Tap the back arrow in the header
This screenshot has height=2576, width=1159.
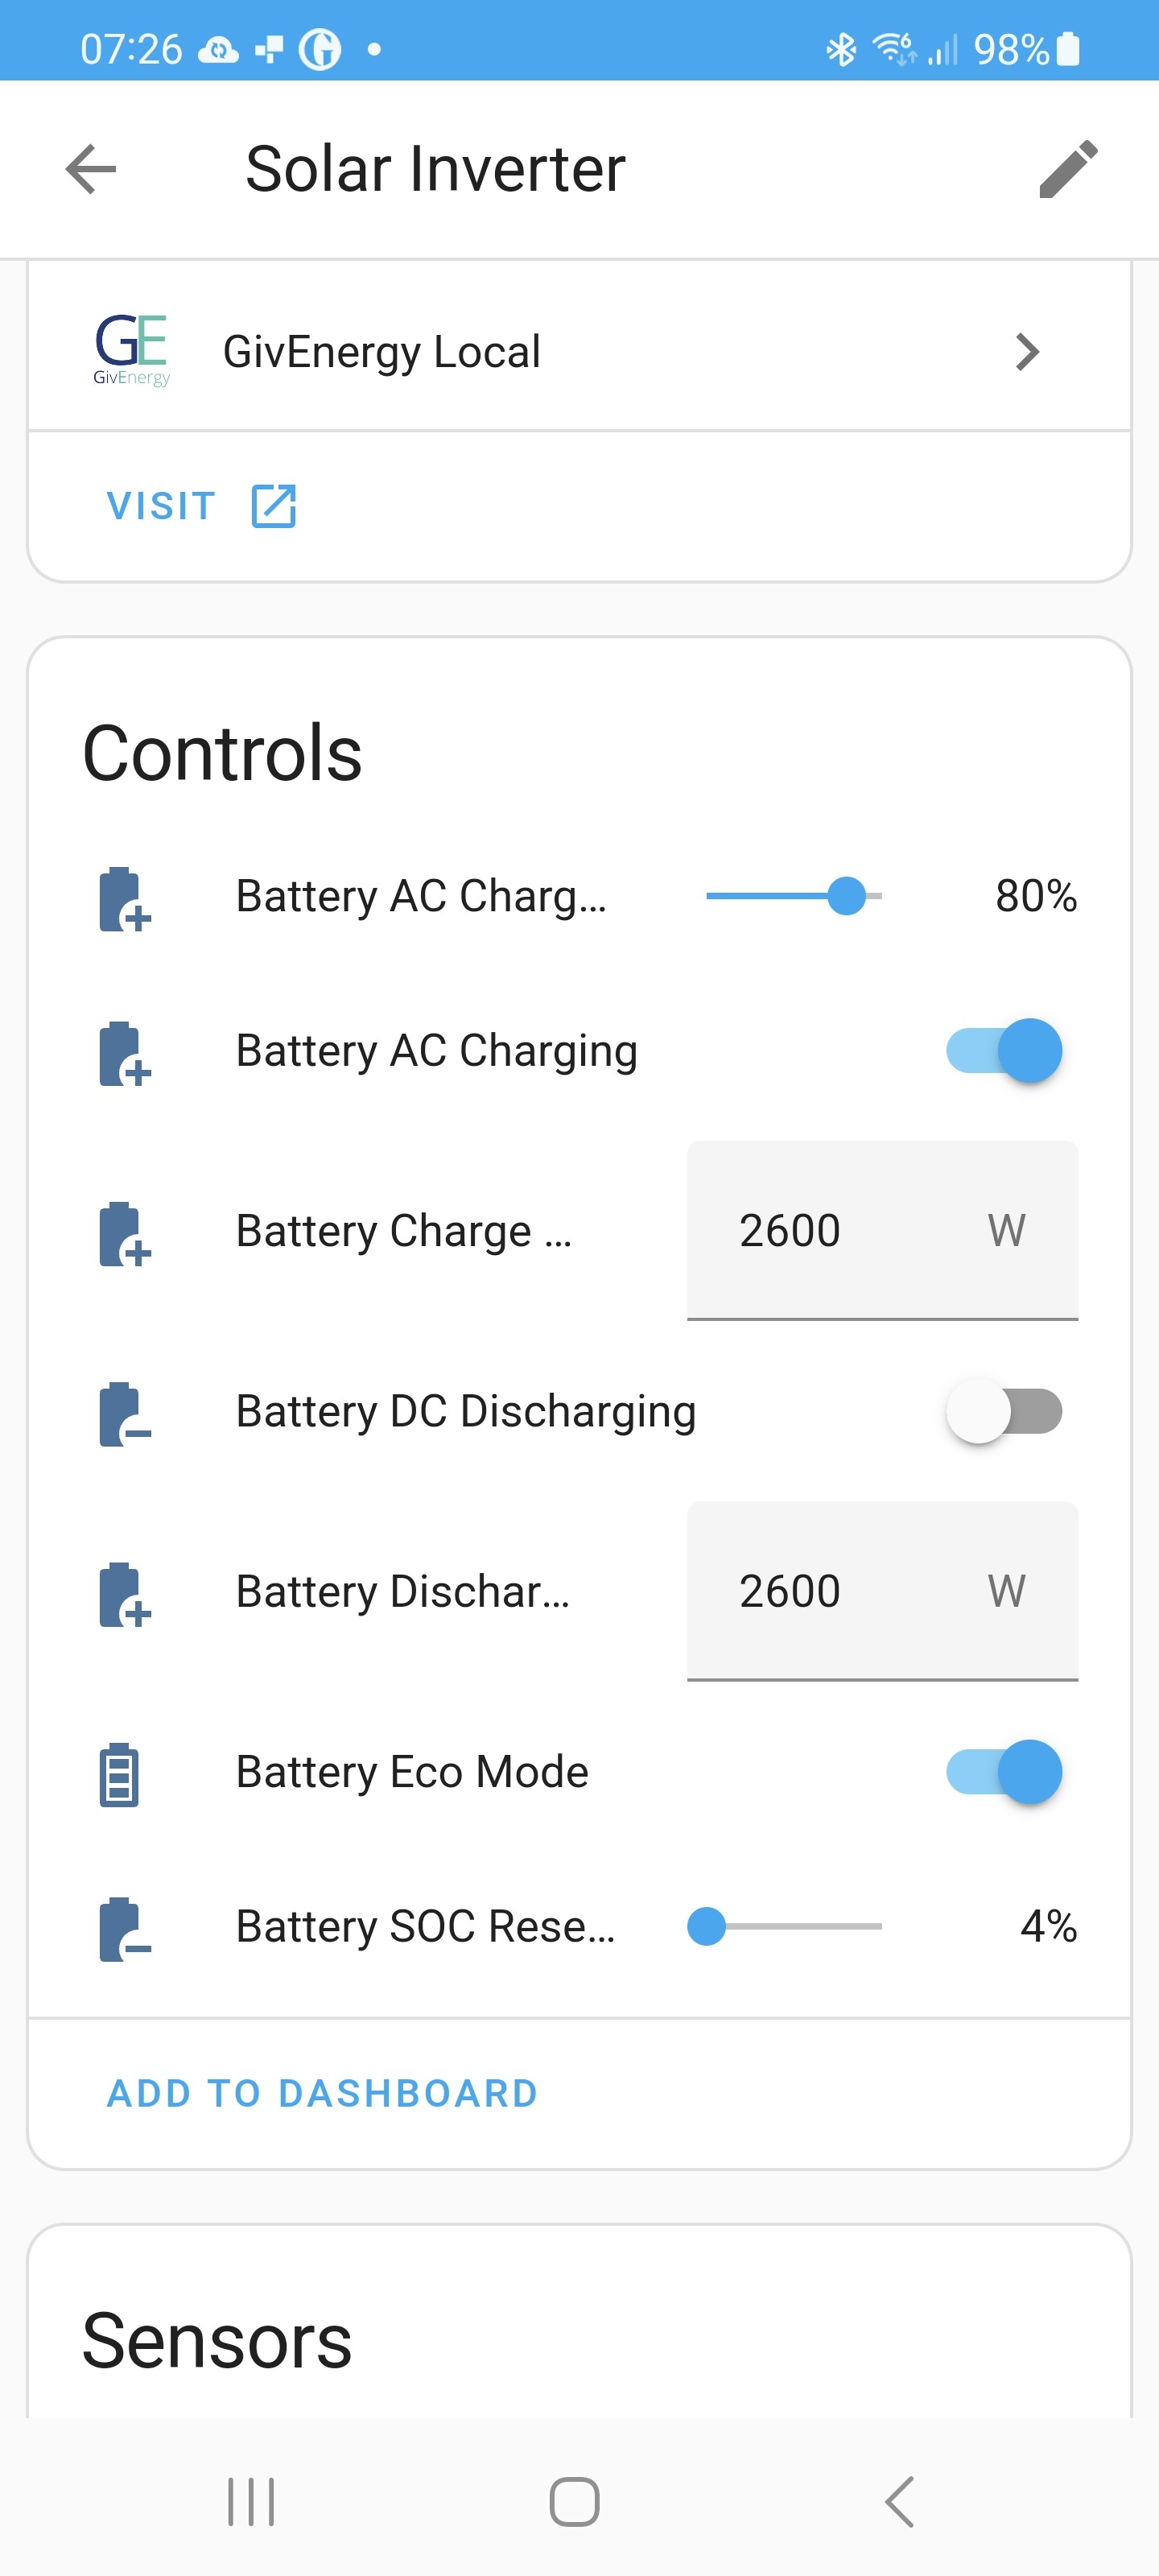coord(91,168)
